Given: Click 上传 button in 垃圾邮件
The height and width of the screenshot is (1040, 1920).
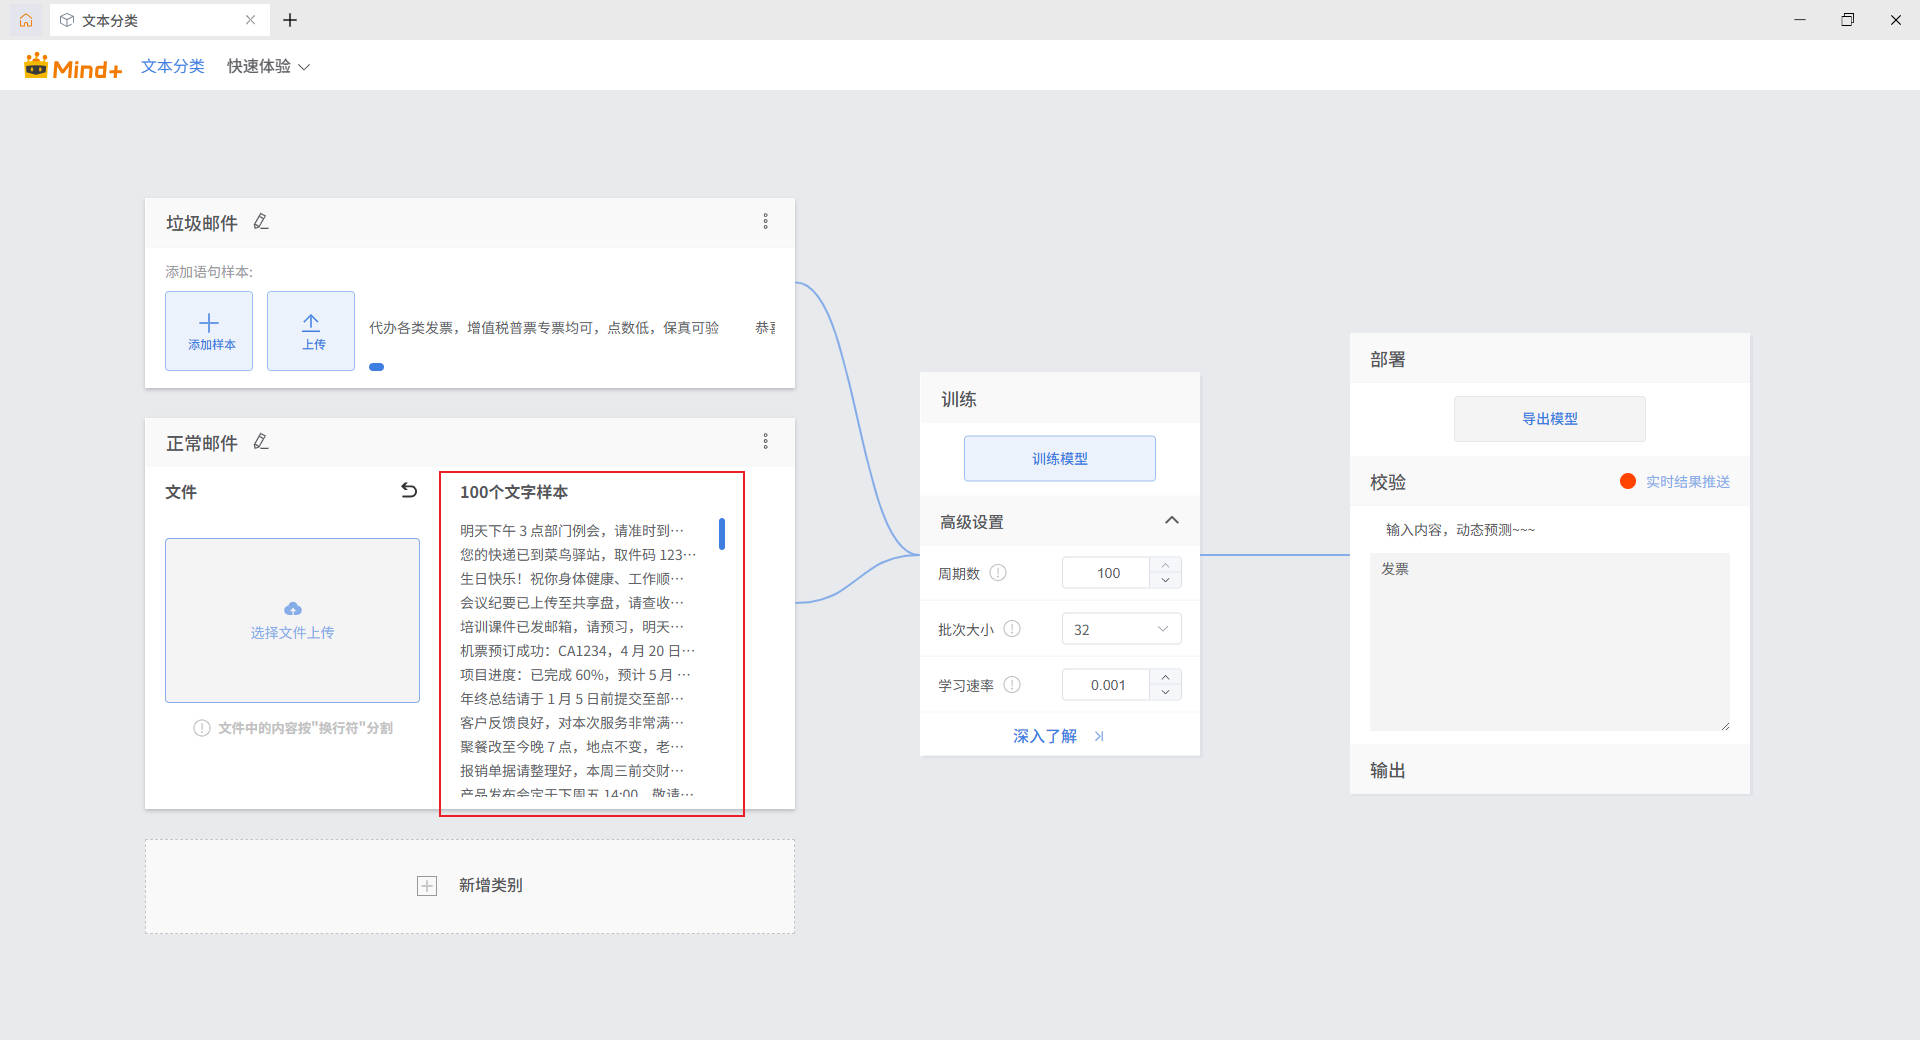Looking at the screenshot, I should coord(311,331).
